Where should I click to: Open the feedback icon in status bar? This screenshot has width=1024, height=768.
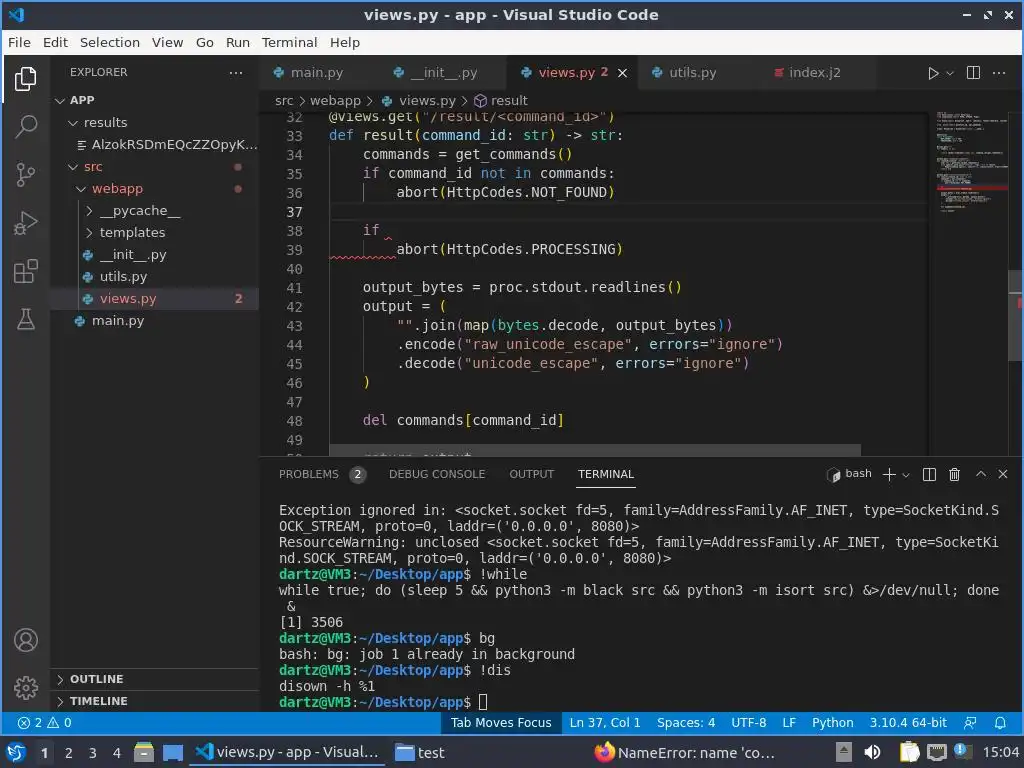pos(970,723)
